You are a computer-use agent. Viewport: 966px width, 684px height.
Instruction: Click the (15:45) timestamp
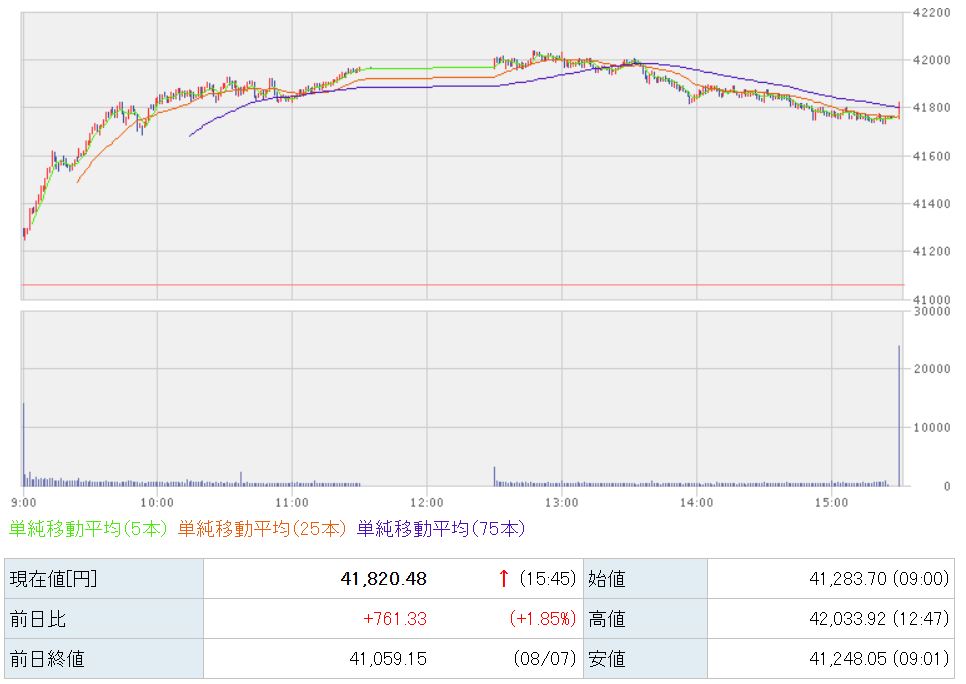[x=547, y=579]
